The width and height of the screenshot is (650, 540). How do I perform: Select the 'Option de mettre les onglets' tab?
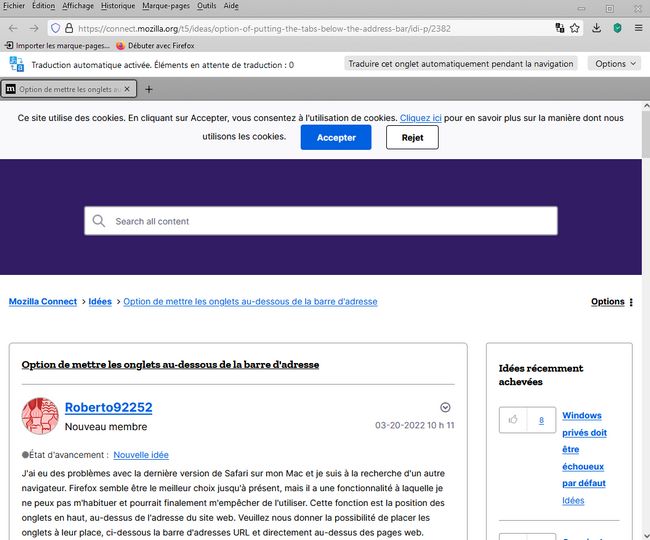pyautogui.click(x=68, y=89)
